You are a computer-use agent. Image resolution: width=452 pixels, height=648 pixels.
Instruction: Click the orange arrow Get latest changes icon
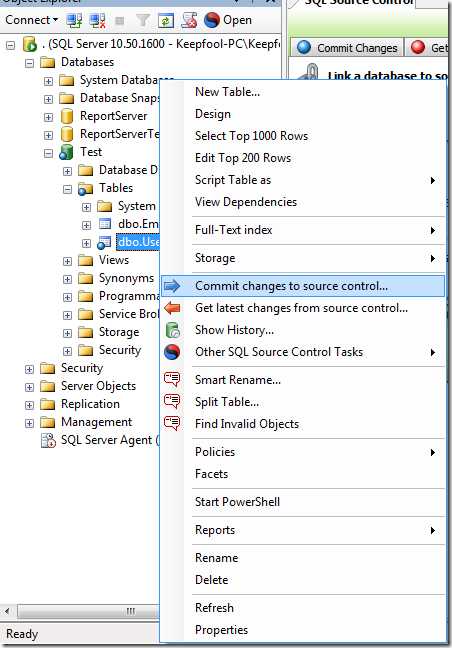pyautogui.click(x=172, y=308)
